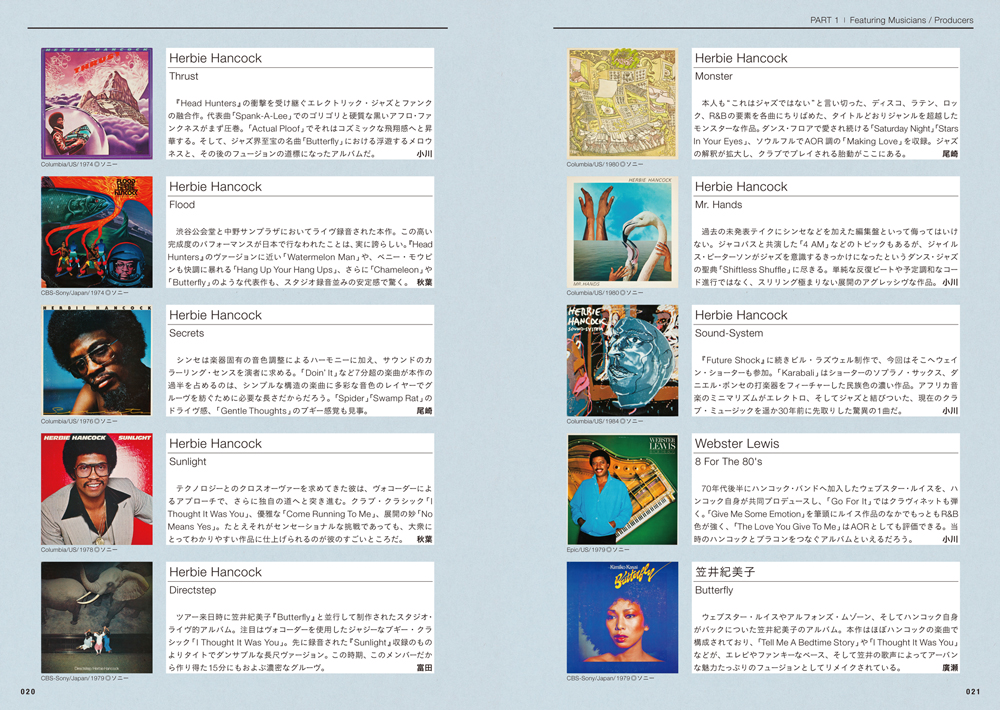
Task: Click caption 'Epic/US/1979' under Webster Lewis cover
Action: [x=598, y=549]
